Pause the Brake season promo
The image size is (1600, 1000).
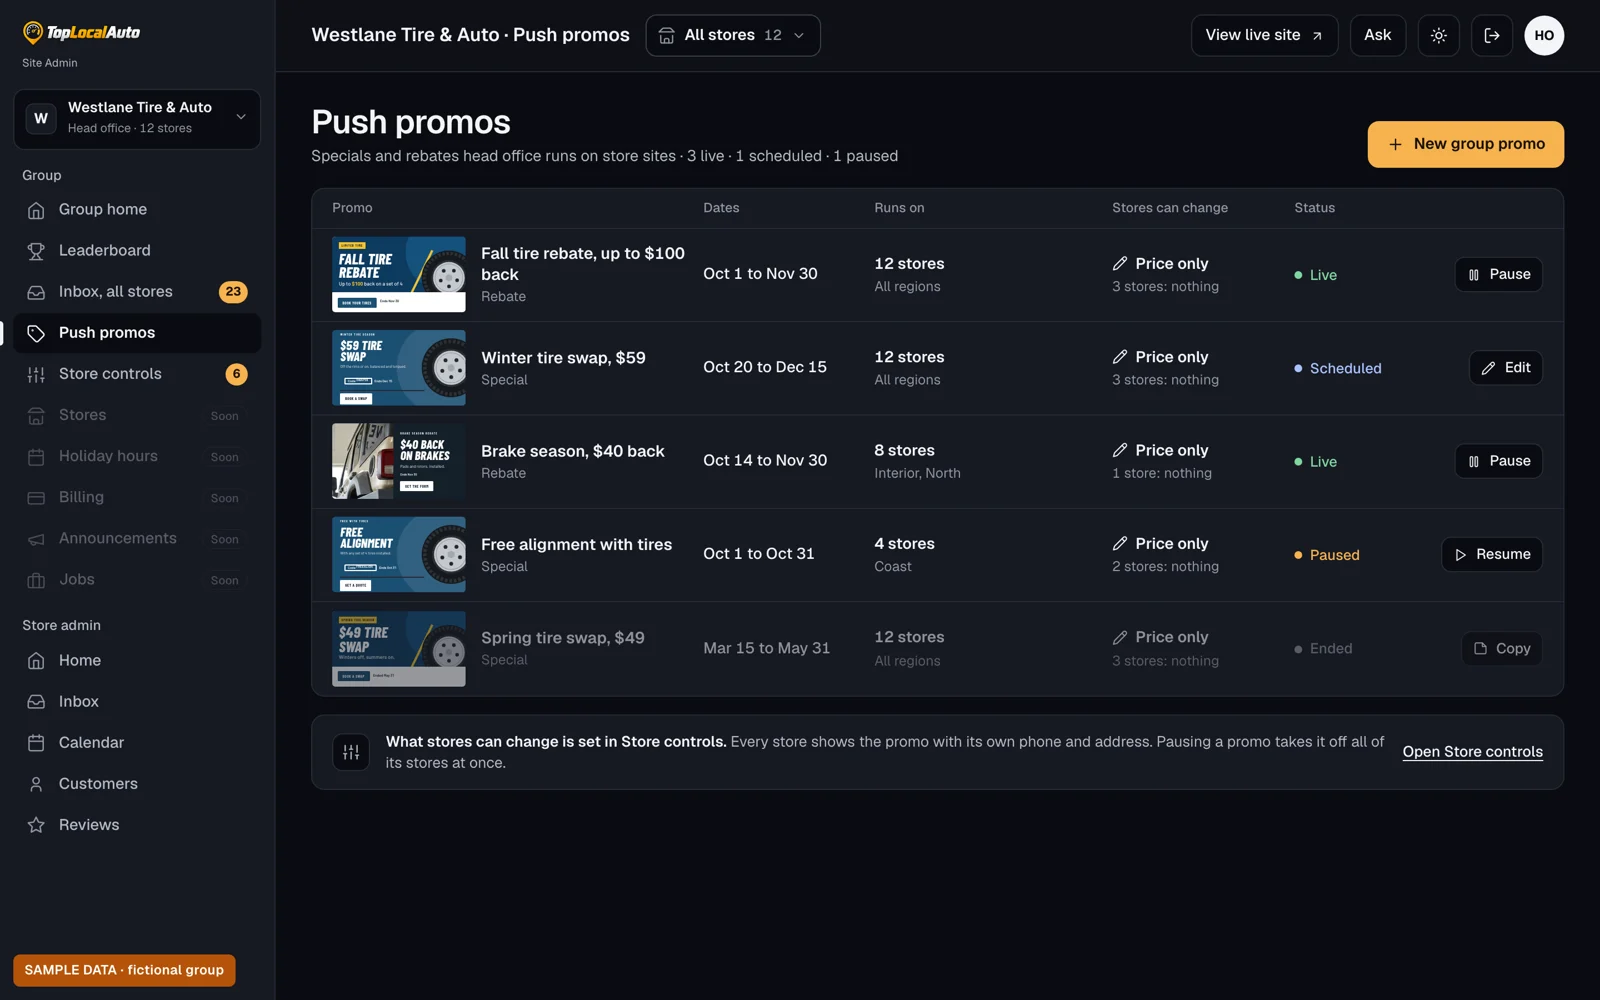pos(1498,461)
